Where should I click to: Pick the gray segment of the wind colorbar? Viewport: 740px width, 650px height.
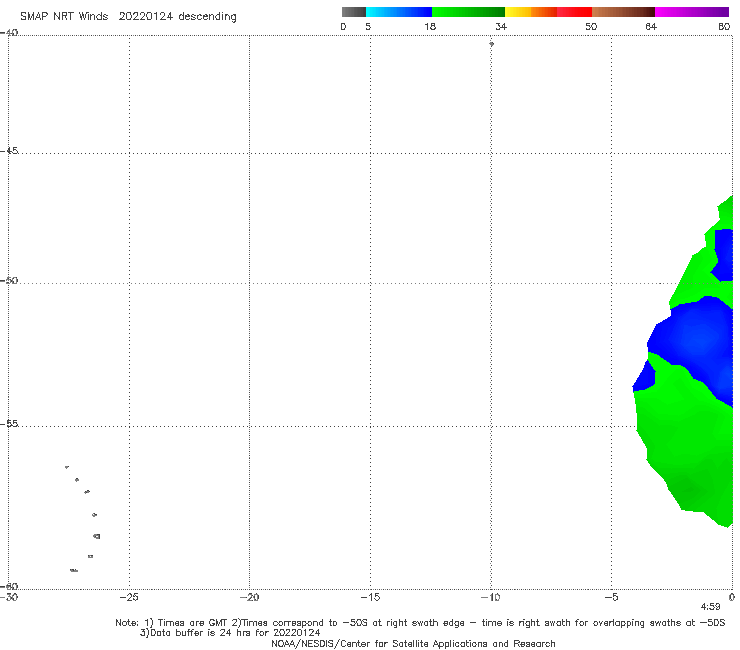pyautogui.click(x=353, y=12)
